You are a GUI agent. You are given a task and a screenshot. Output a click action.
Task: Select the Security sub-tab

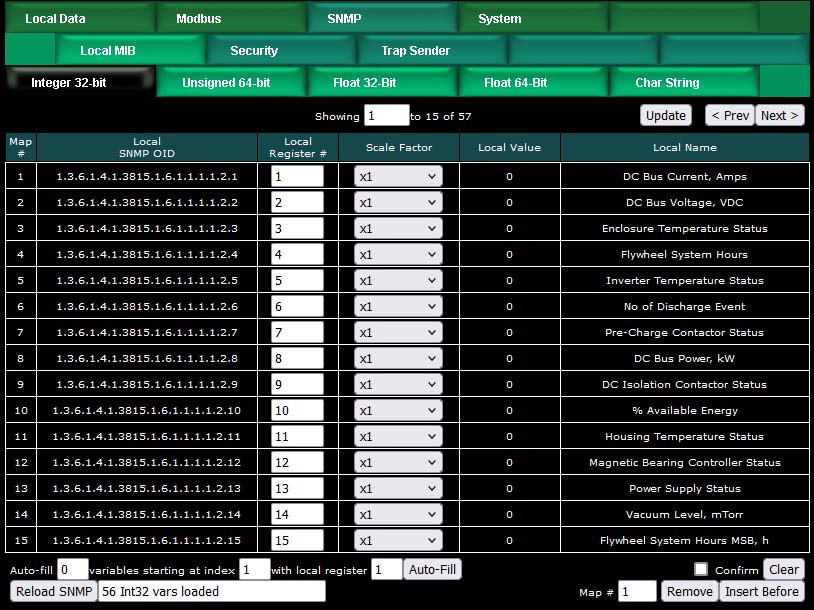click(x=254, y=51)
